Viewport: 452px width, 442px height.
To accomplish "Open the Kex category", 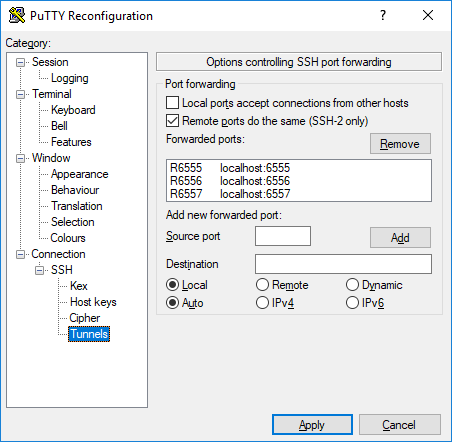I will [79, 286].
